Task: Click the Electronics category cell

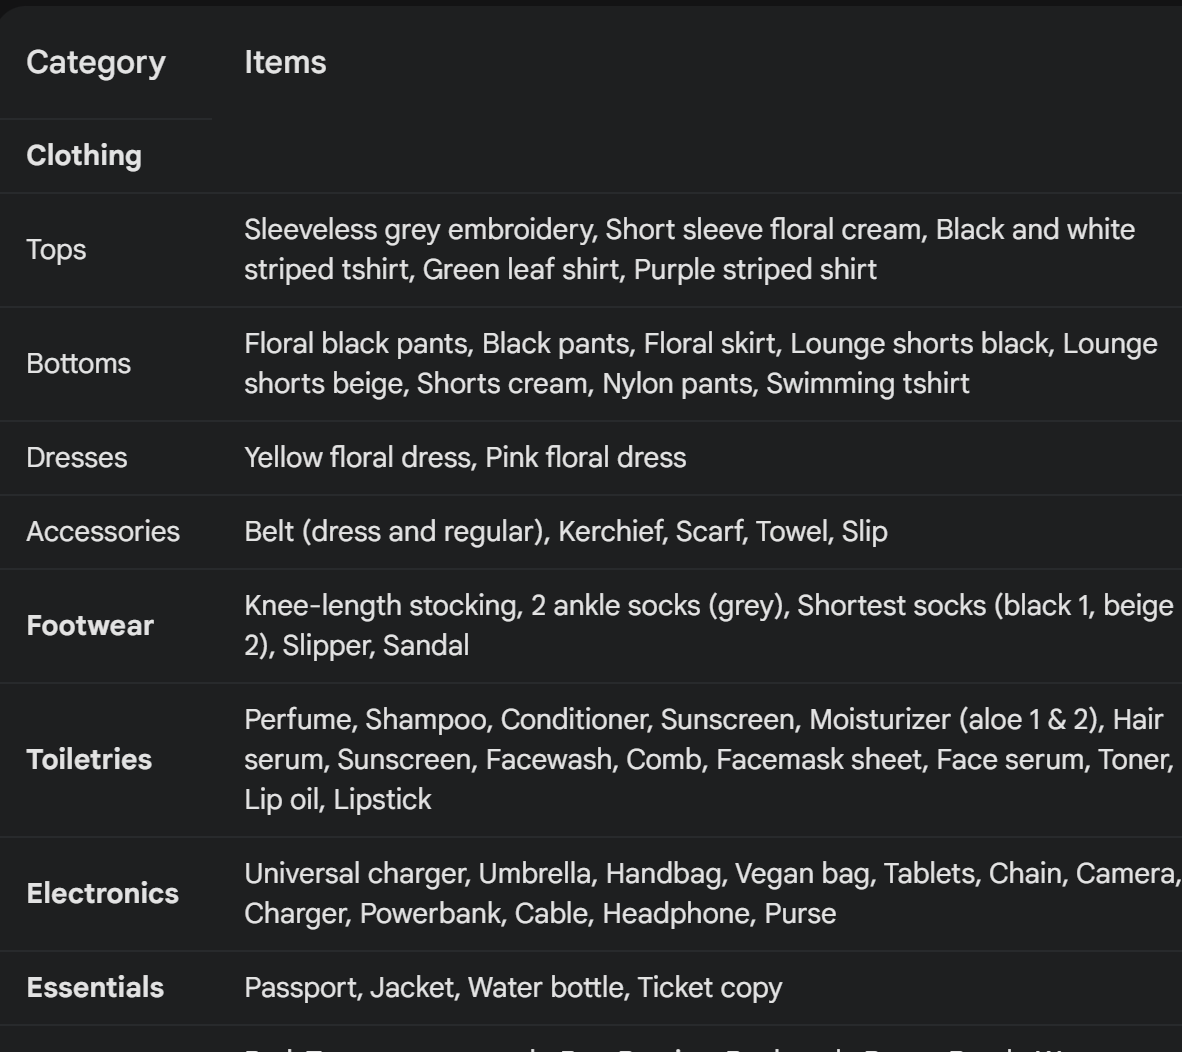Action: pyautogui.click(x=102, y=893)
